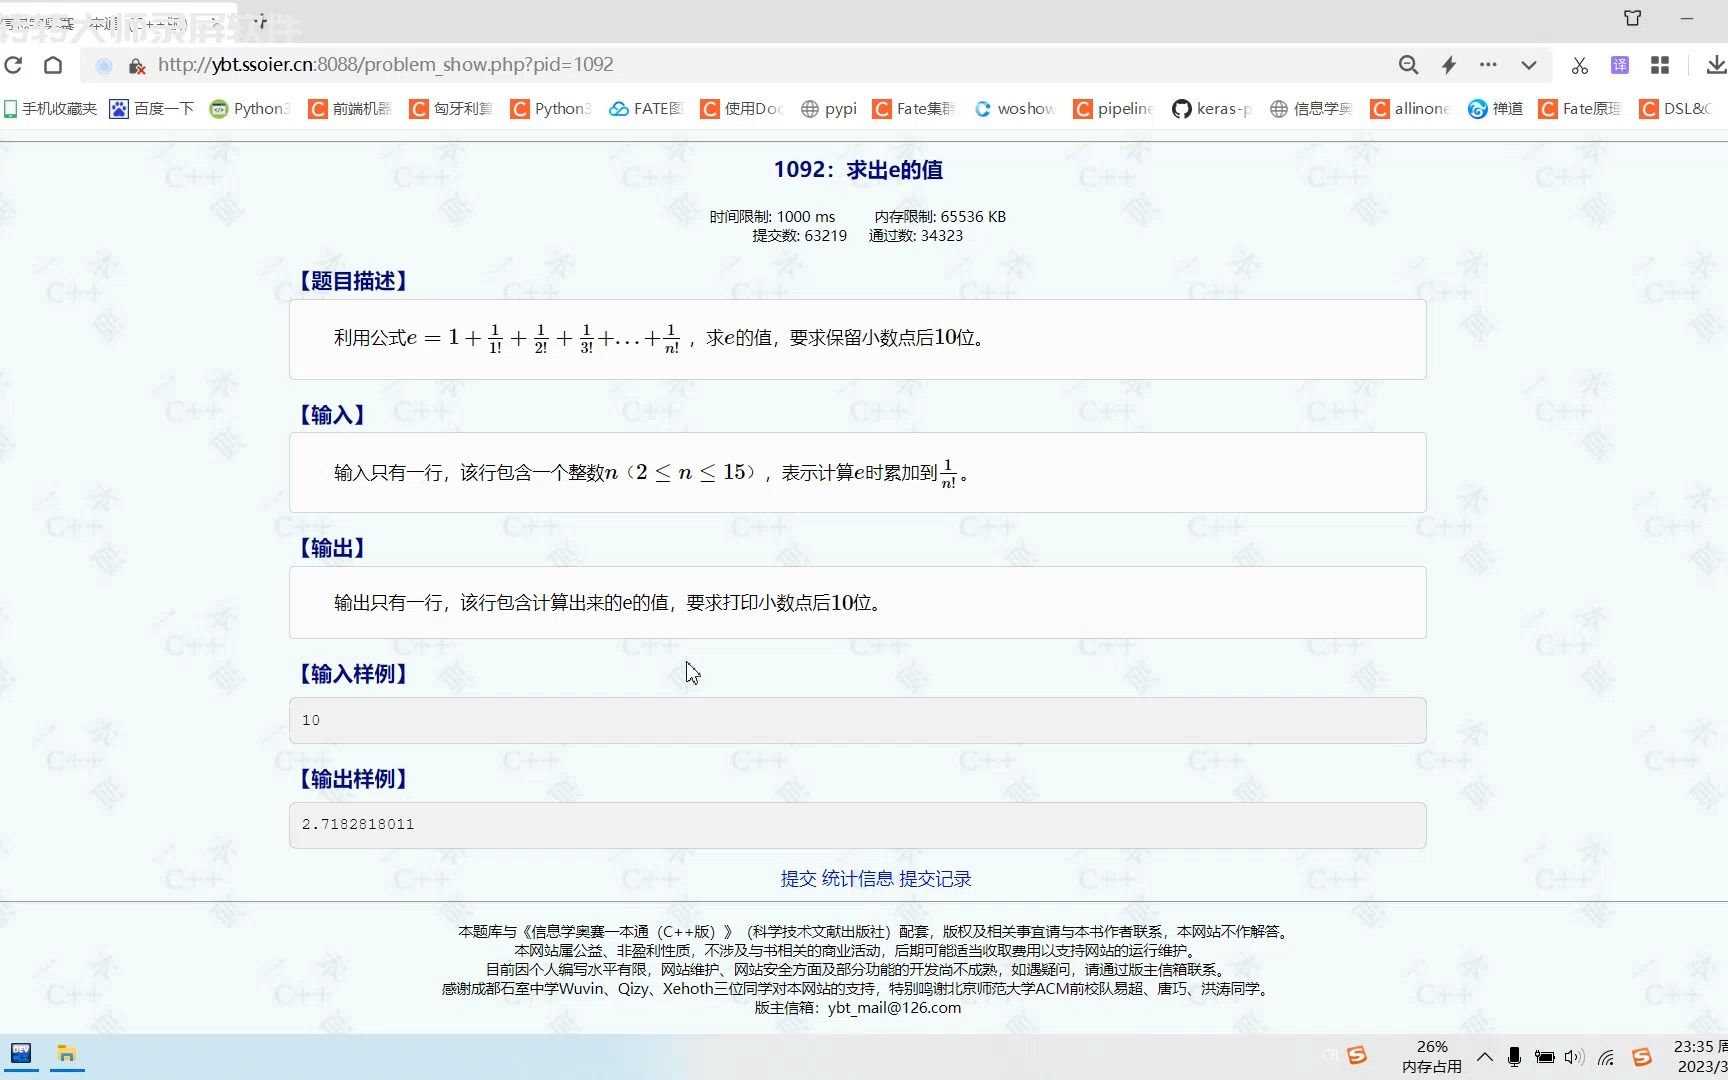1728x1080 pixels.
Task: Open the first Python3 bookmark with green icon
Action: (x=249, y=108)
